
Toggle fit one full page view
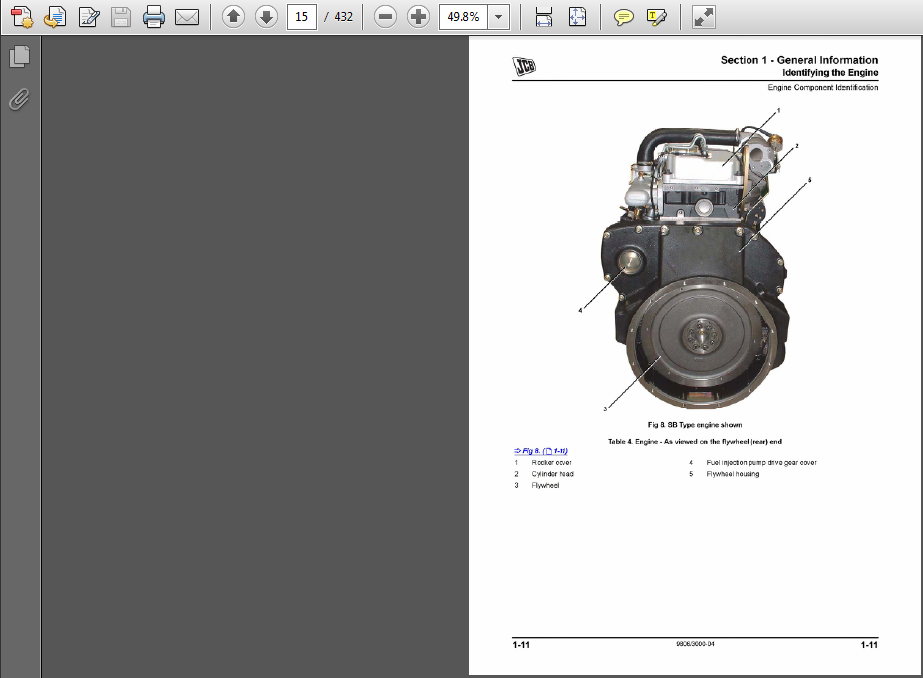coord(577,17)
